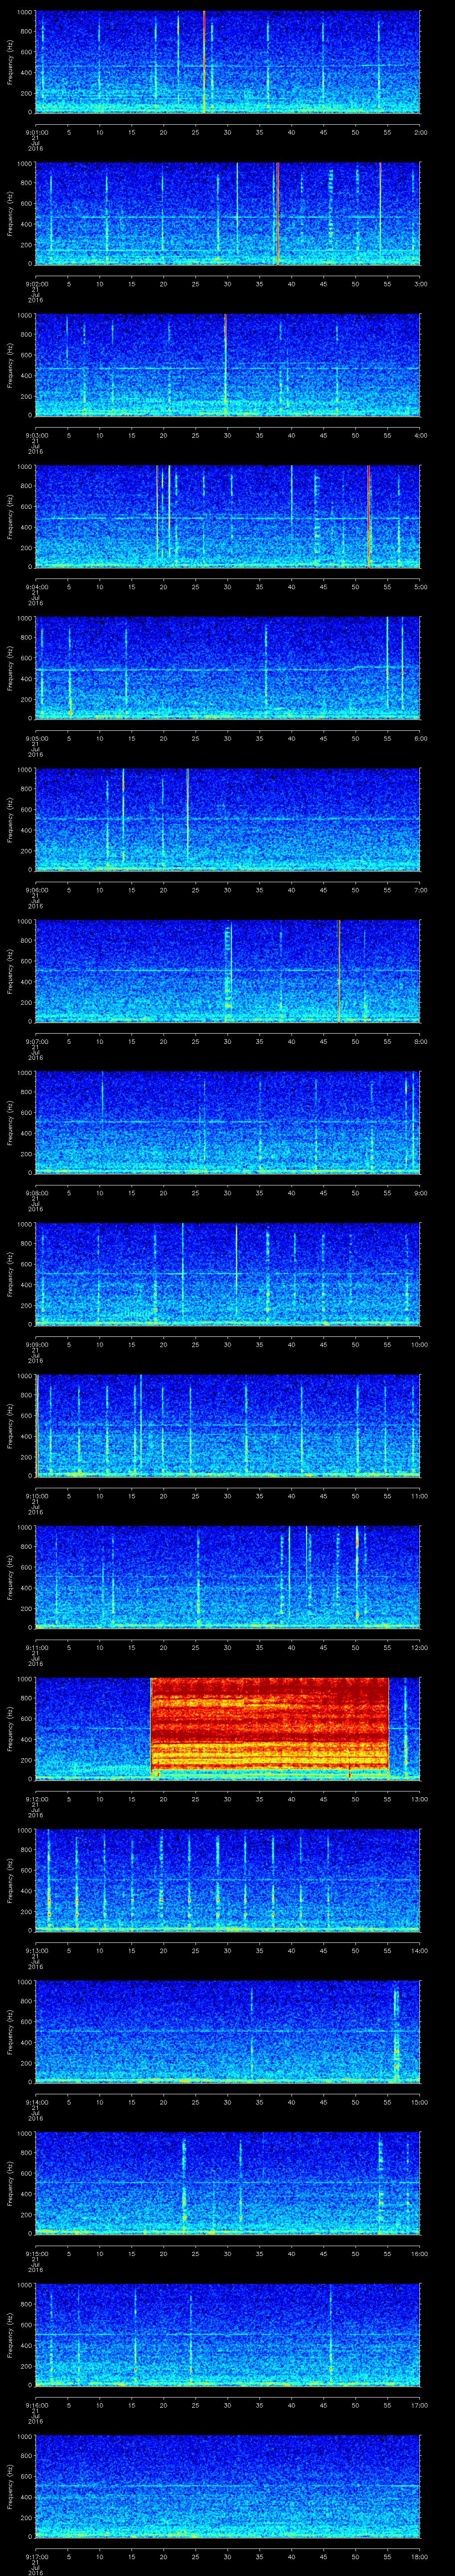Viewport: 455px width, 2576px height.
Task: Click the spectrogram panel starting at 9:05:00
Action: (x=228, y=668)
